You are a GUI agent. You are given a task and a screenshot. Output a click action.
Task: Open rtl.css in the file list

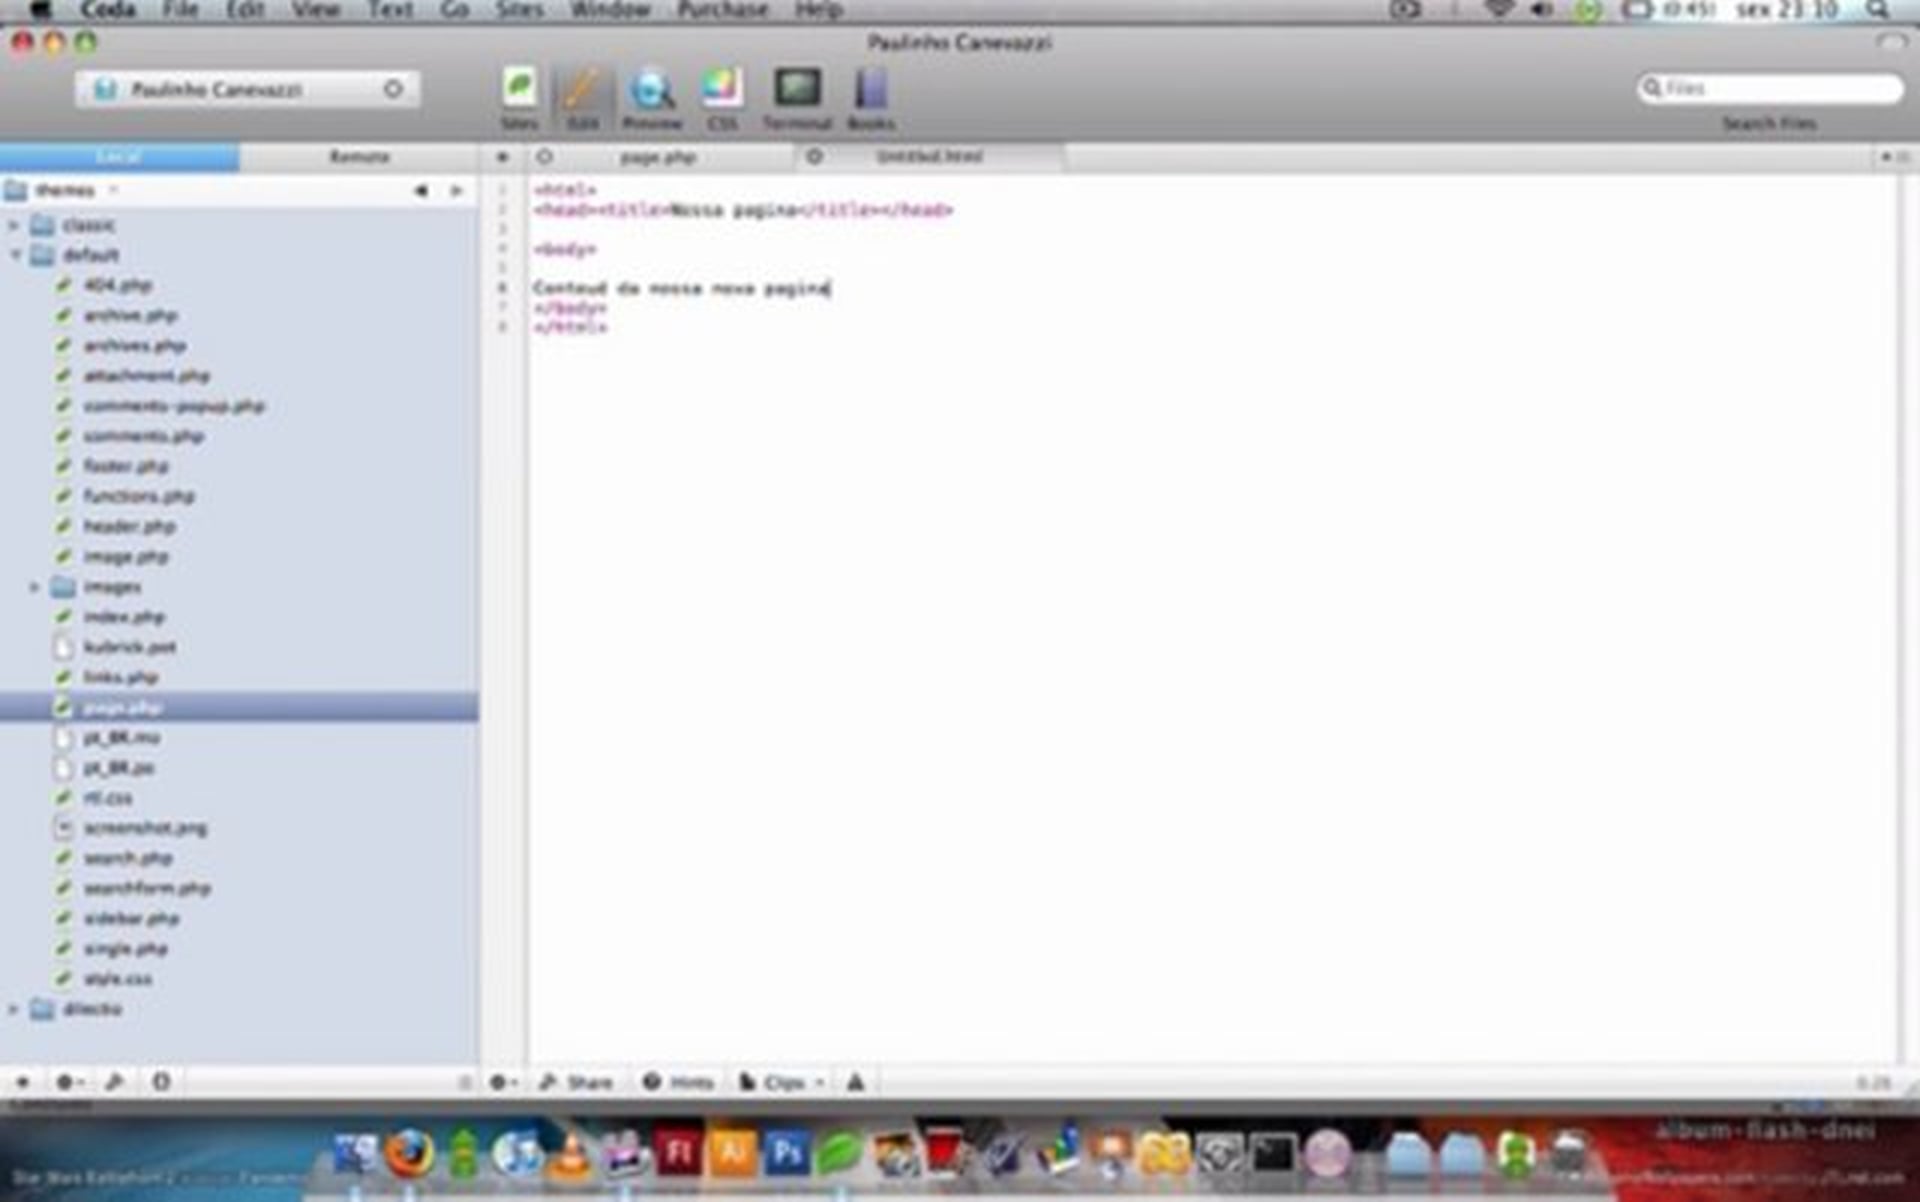107,798
